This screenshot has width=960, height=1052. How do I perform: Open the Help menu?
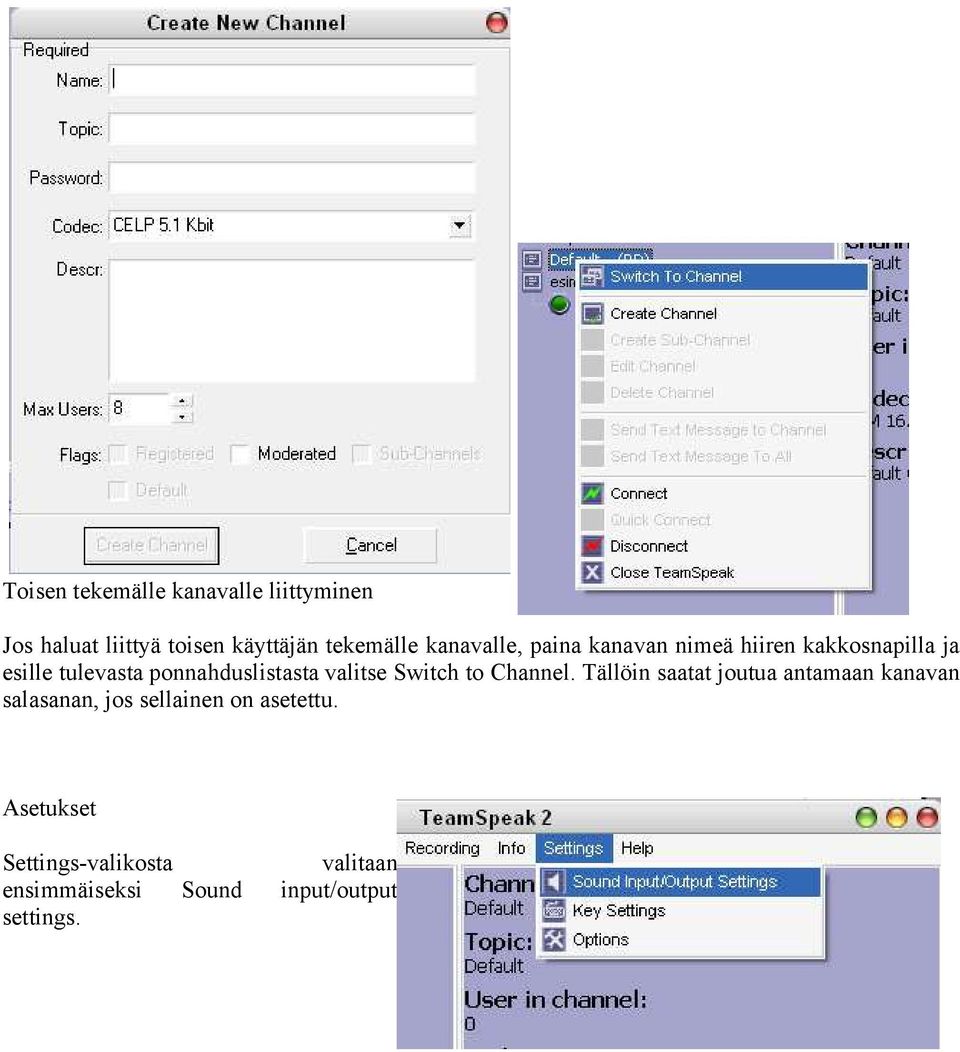[637, 848]
